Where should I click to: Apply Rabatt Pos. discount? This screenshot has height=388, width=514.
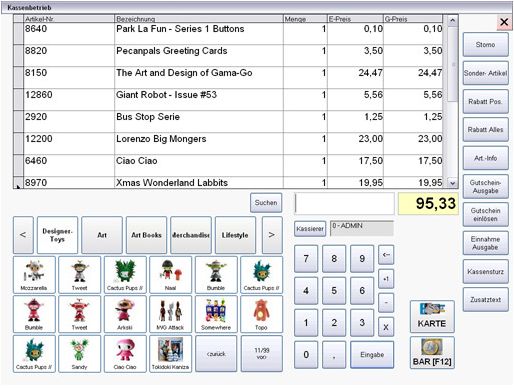[486, 101]
